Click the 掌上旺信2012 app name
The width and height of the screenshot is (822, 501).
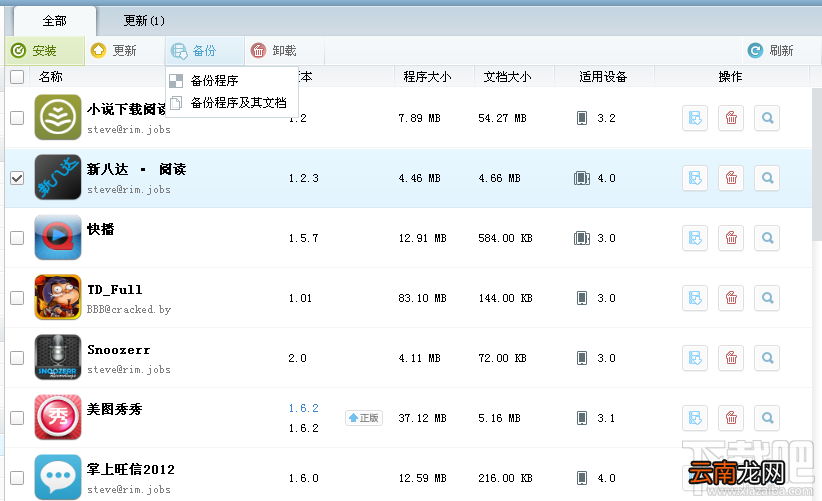pyautogui.click(x=131, y=469)
